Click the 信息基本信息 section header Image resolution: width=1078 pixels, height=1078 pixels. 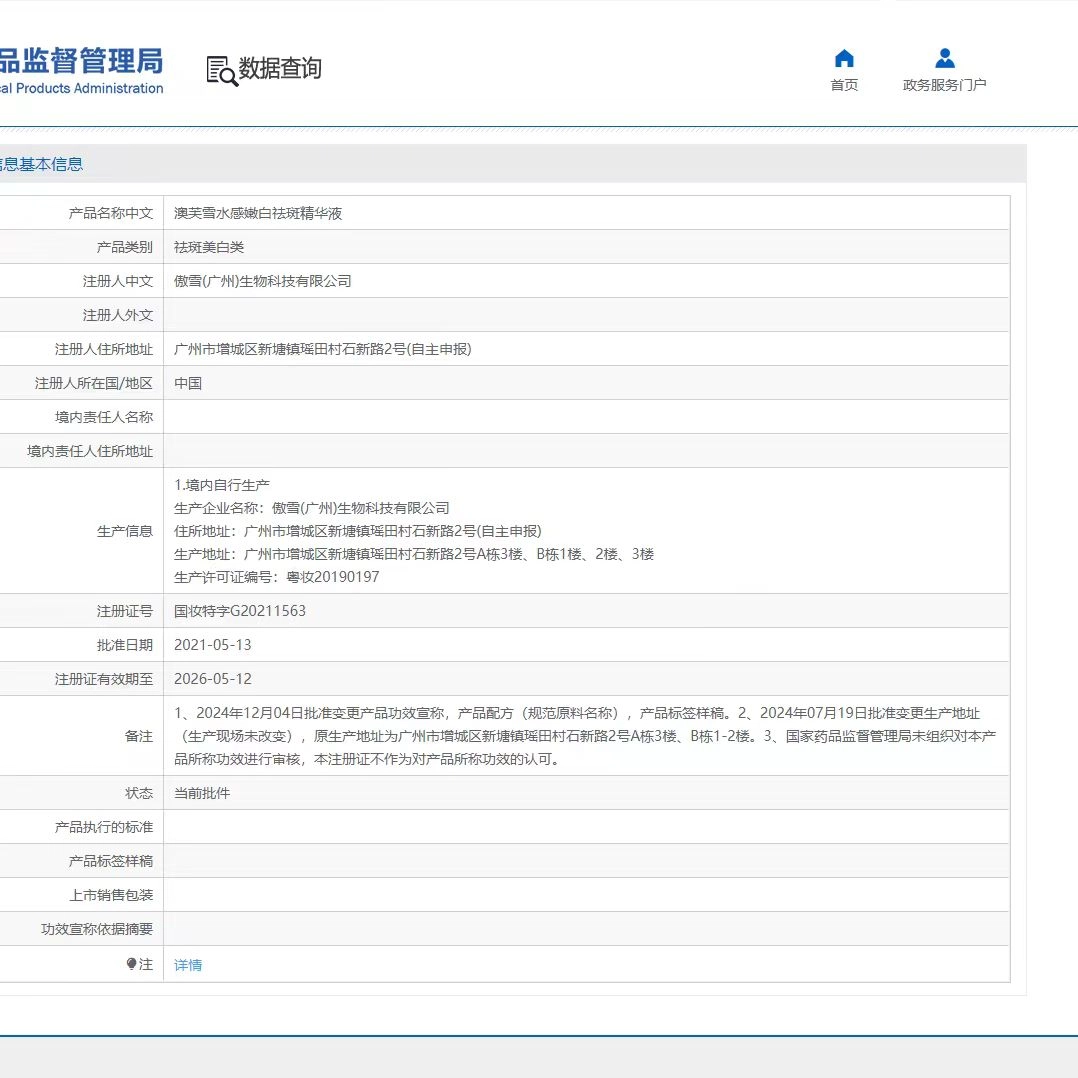(40, 164)
